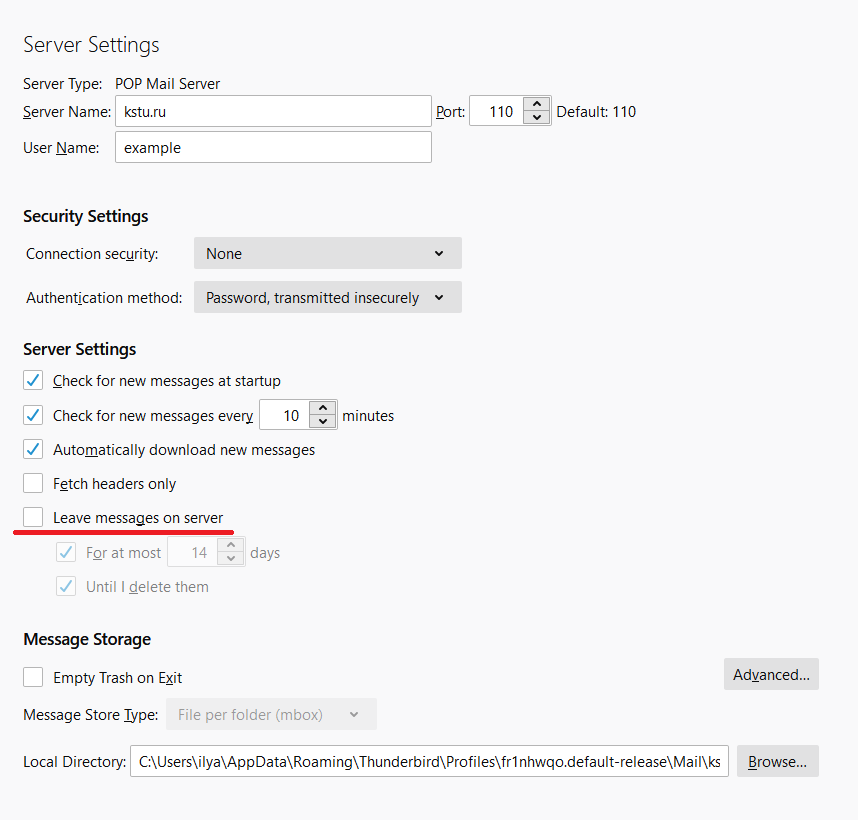
Task: Click the Advanced... button
Action: (771, 675)
